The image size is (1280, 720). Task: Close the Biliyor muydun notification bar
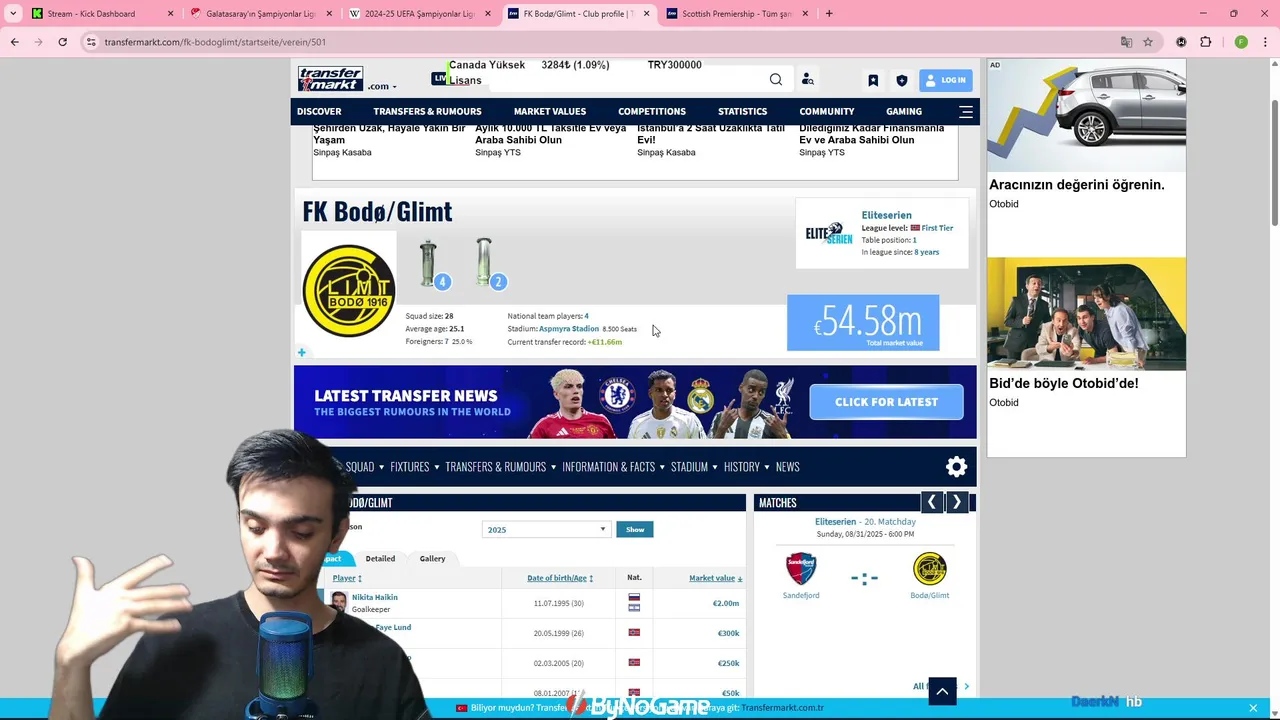(x=1253, y=708)
